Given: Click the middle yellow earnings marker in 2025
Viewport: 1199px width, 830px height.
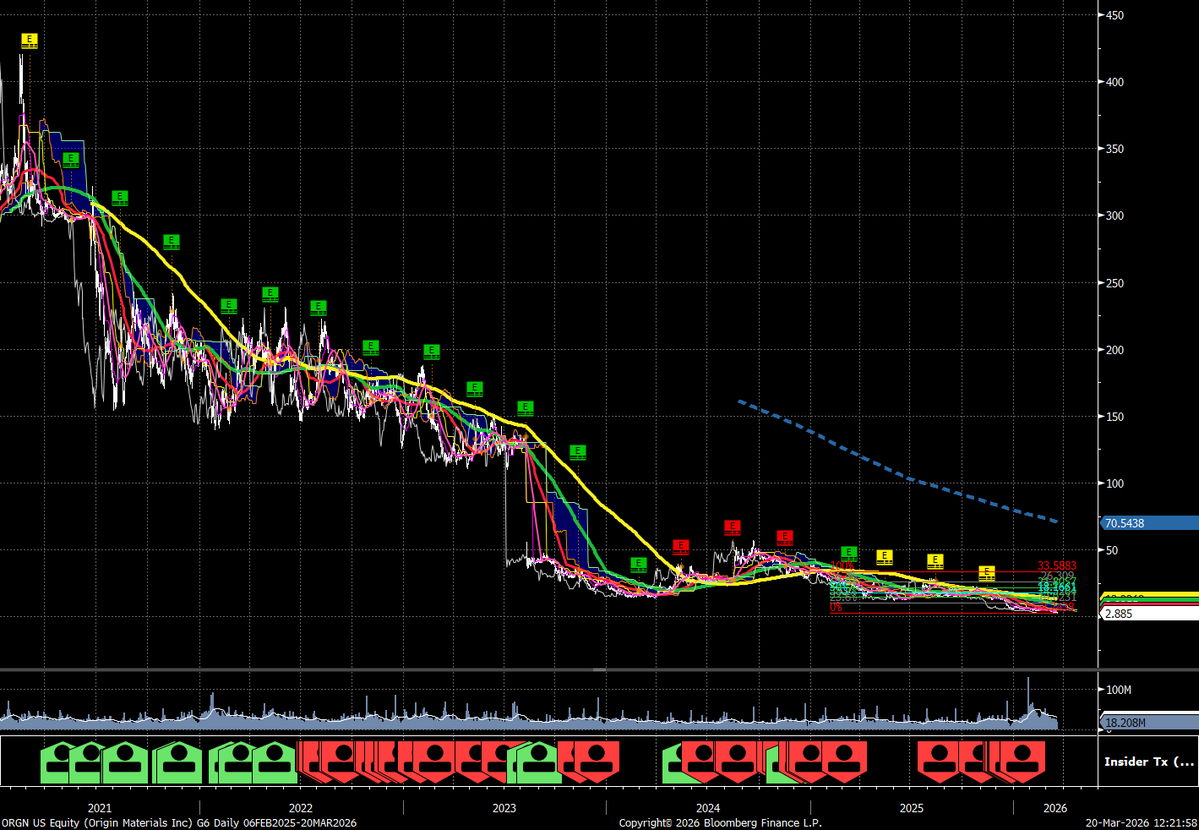Looking at the screenshot, I should click(x=935, y=561).
